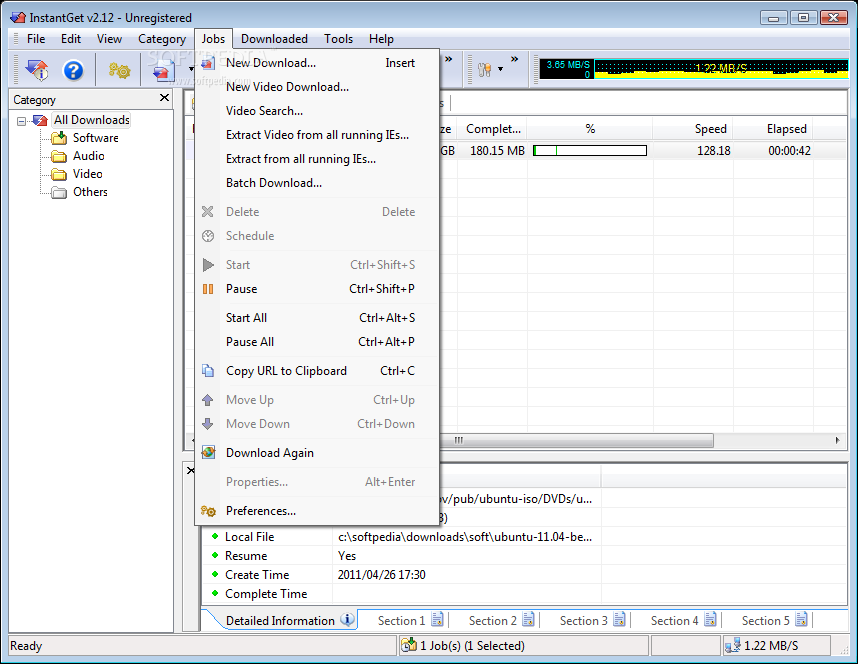Choose Extract Video from all running IEs
This screenshot has width=858, height=664.
(x=317, y=135)
